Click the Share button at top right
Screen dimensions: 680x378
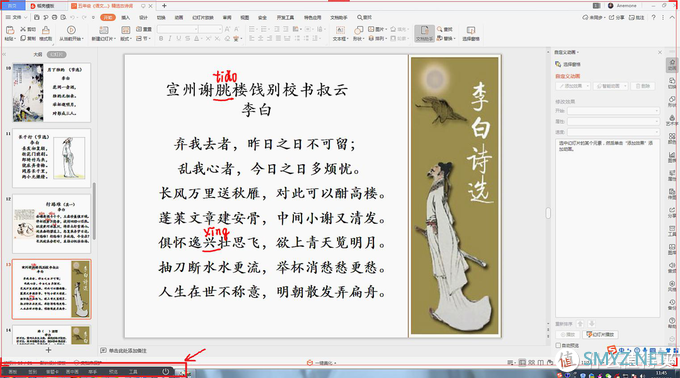(x=617, y=17)
